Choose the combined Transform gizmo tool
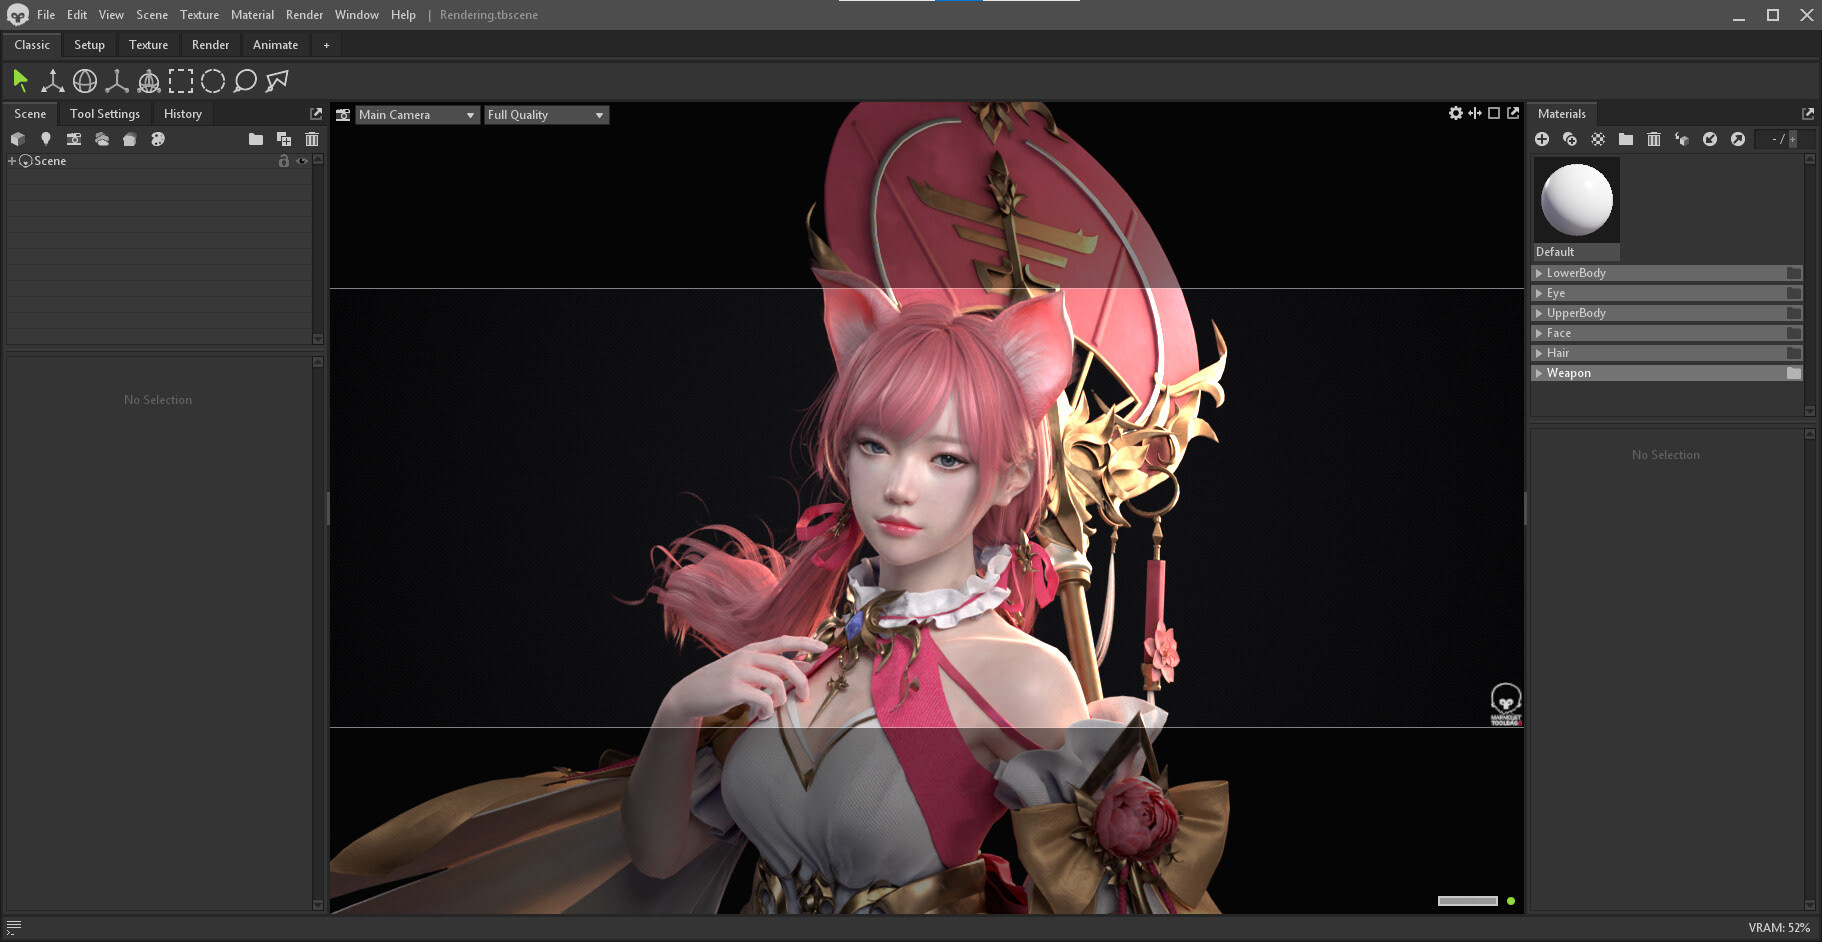The image size is (1822, 942). (x=149, y=81)
